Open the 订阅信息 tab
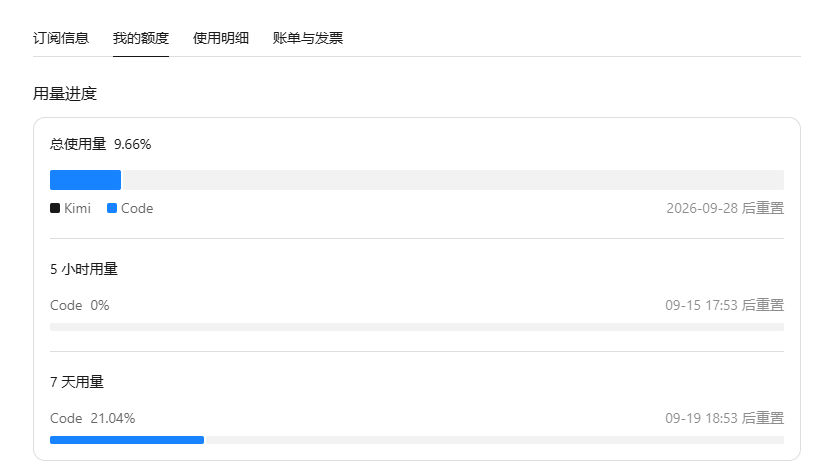Image resolution: width=839 pixels, height=476 pixels. pos(61,38)
